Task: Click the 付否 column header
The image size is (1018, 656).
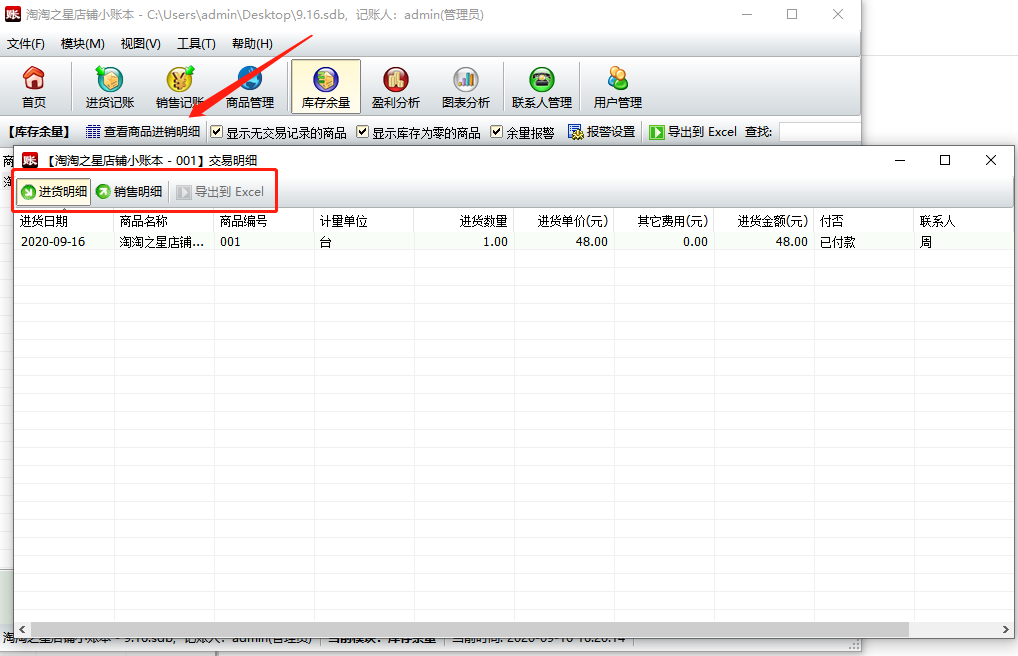Action: point(864,221)
